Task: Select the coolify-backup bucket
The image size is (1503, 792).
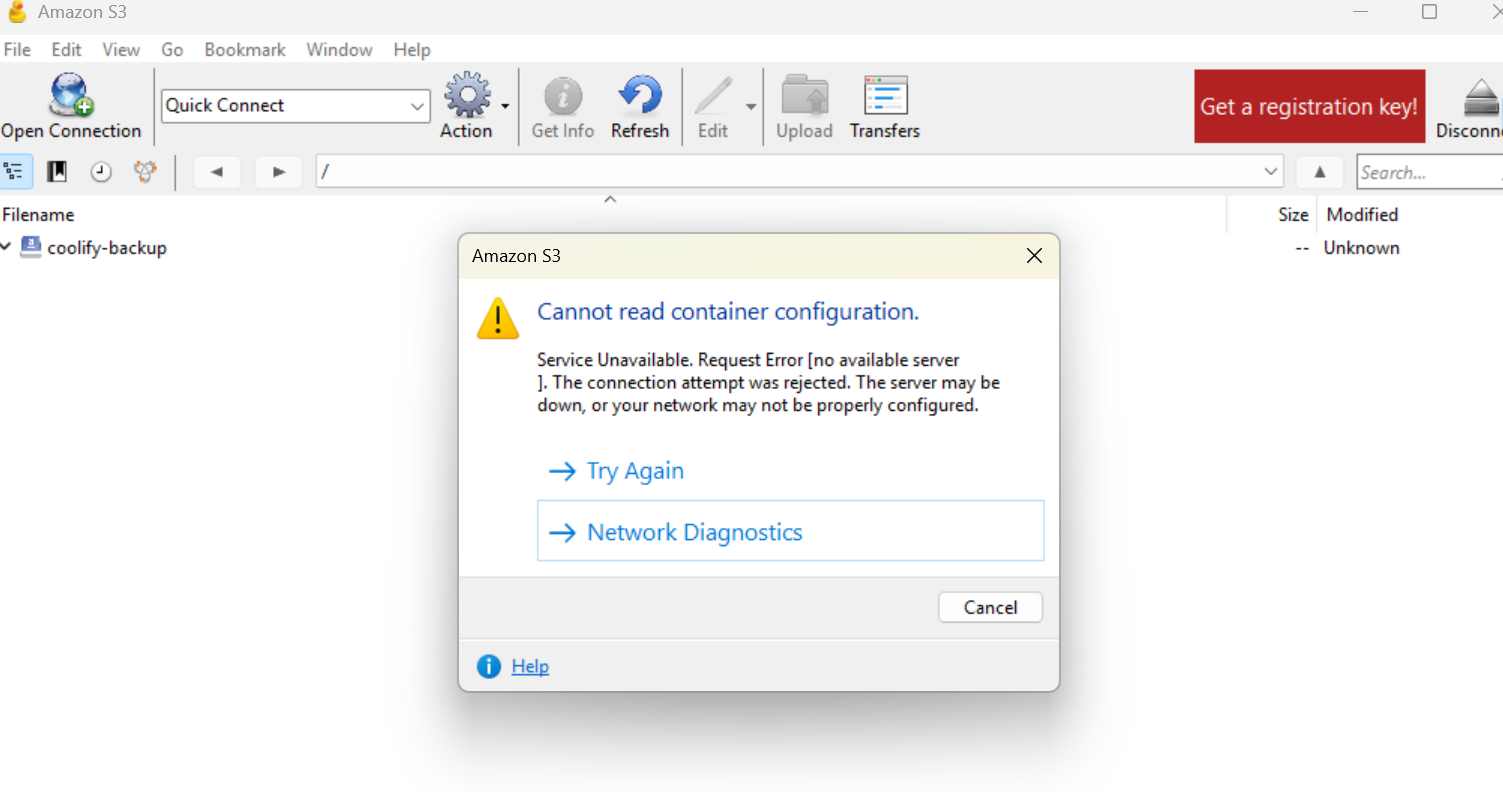Action: tap(107, 248)
